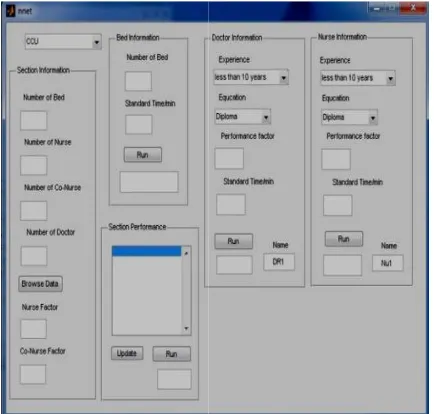Viewport: 434px width, 414px height.
Task: Click Bed Information result box below Run
Action: (149, 182)
